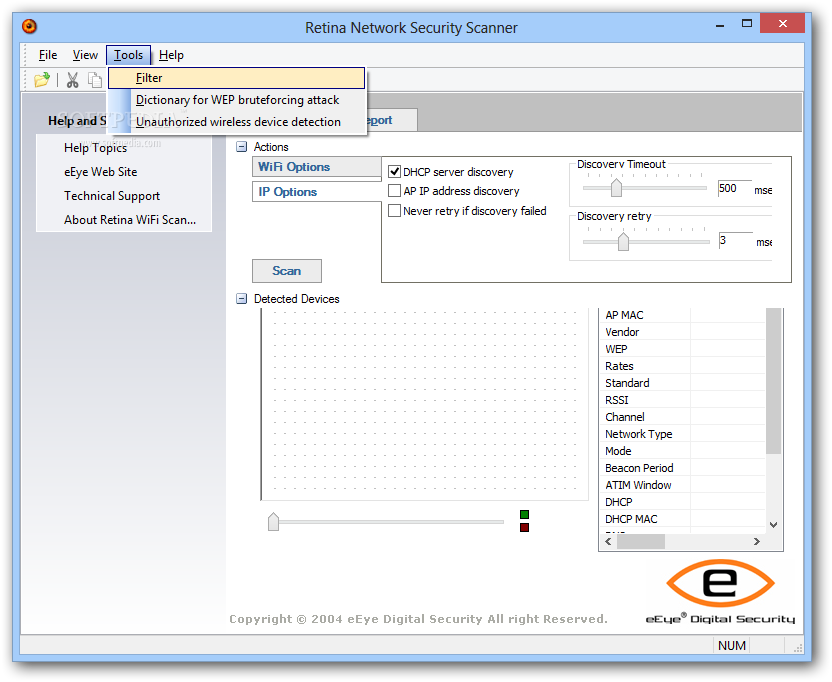Select Filter from Tools menu

(x=237, y=78)
